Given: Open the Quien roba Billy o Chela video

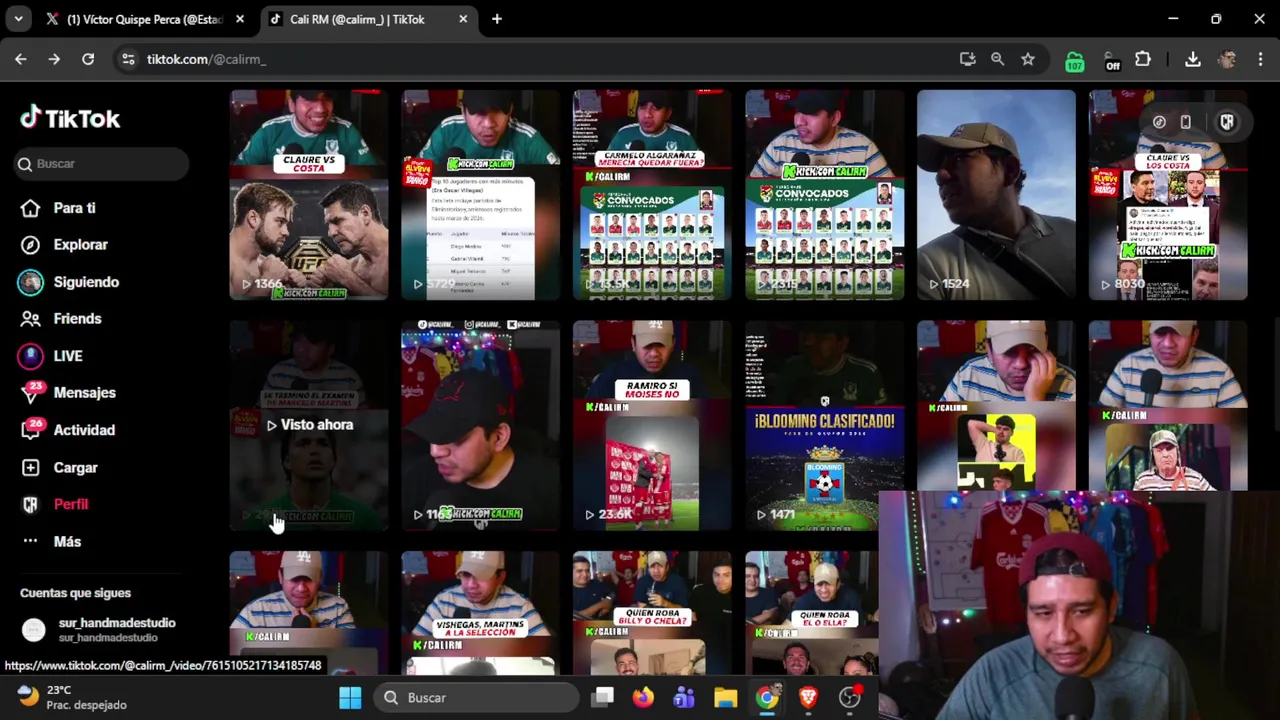Looking at the screenshot, I should click(x=652, y=613).
